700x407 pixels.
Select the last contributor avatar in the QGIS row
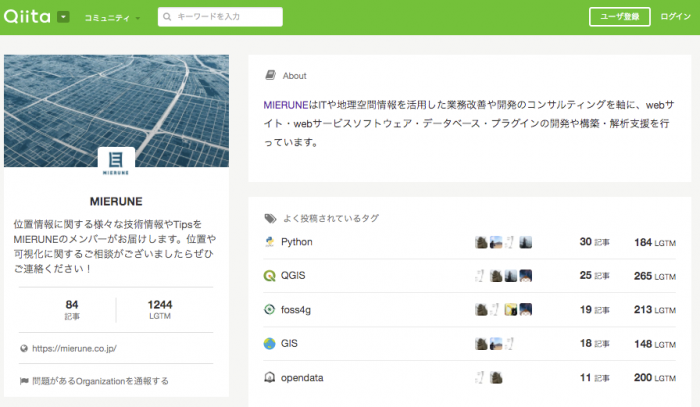coord(525,276)
